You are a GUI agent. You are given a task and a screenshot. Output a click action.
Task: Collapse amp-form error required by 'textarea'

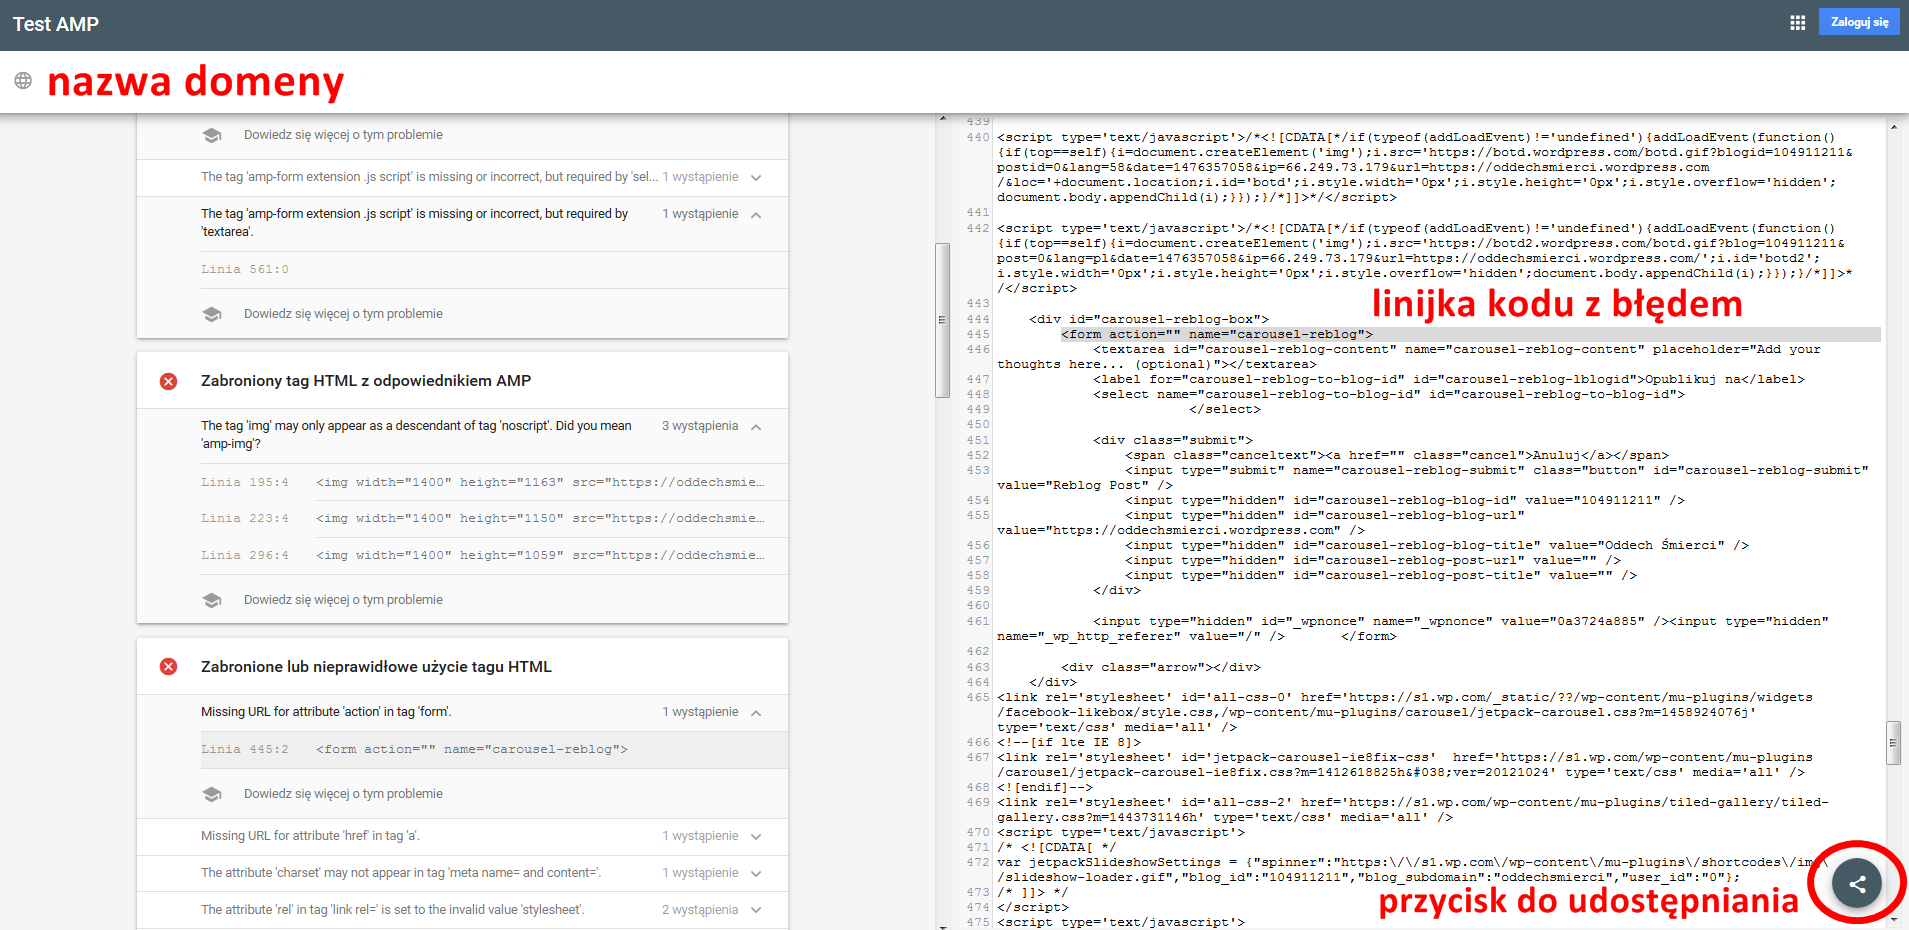pos(756,215)
